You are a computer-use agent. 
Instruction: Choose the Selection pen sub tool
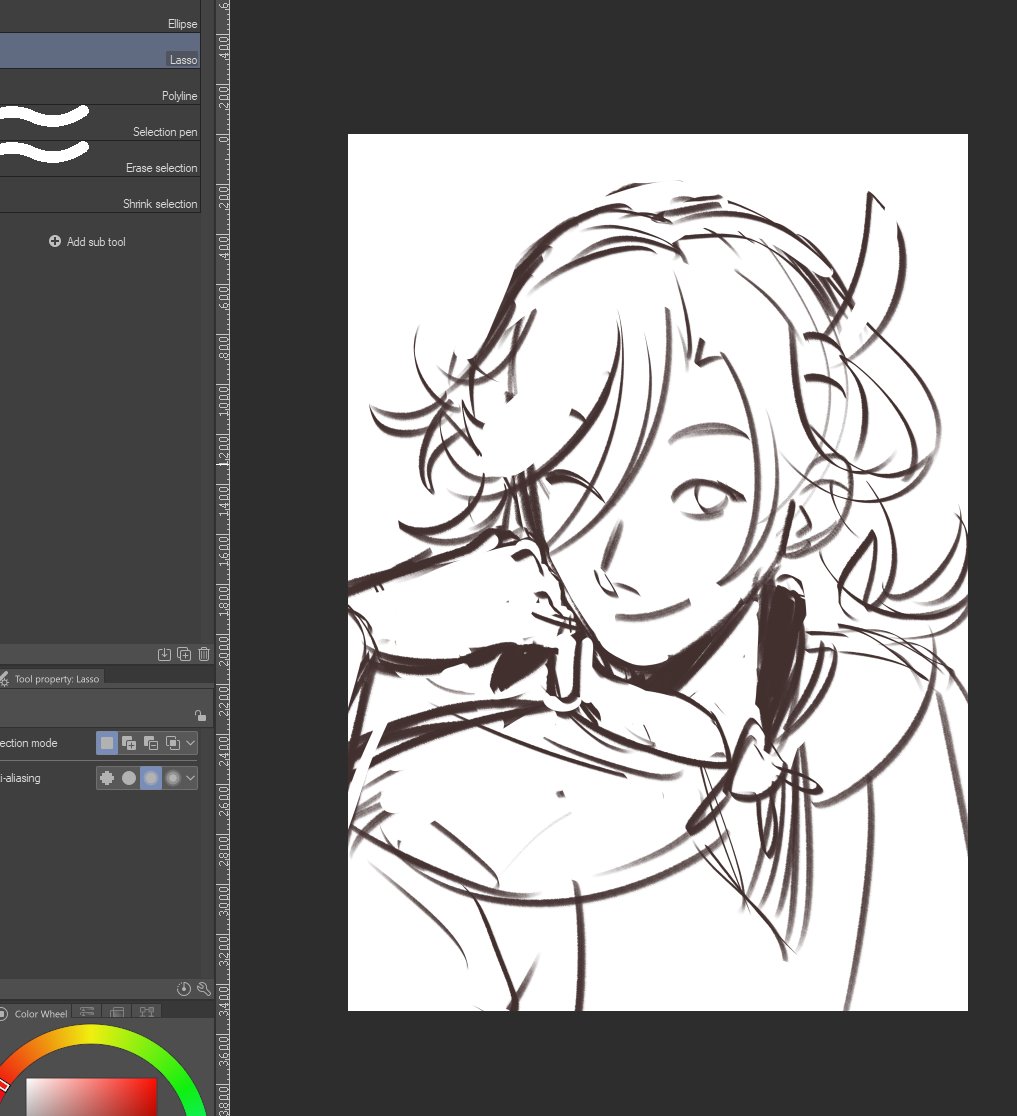point(100,124)
